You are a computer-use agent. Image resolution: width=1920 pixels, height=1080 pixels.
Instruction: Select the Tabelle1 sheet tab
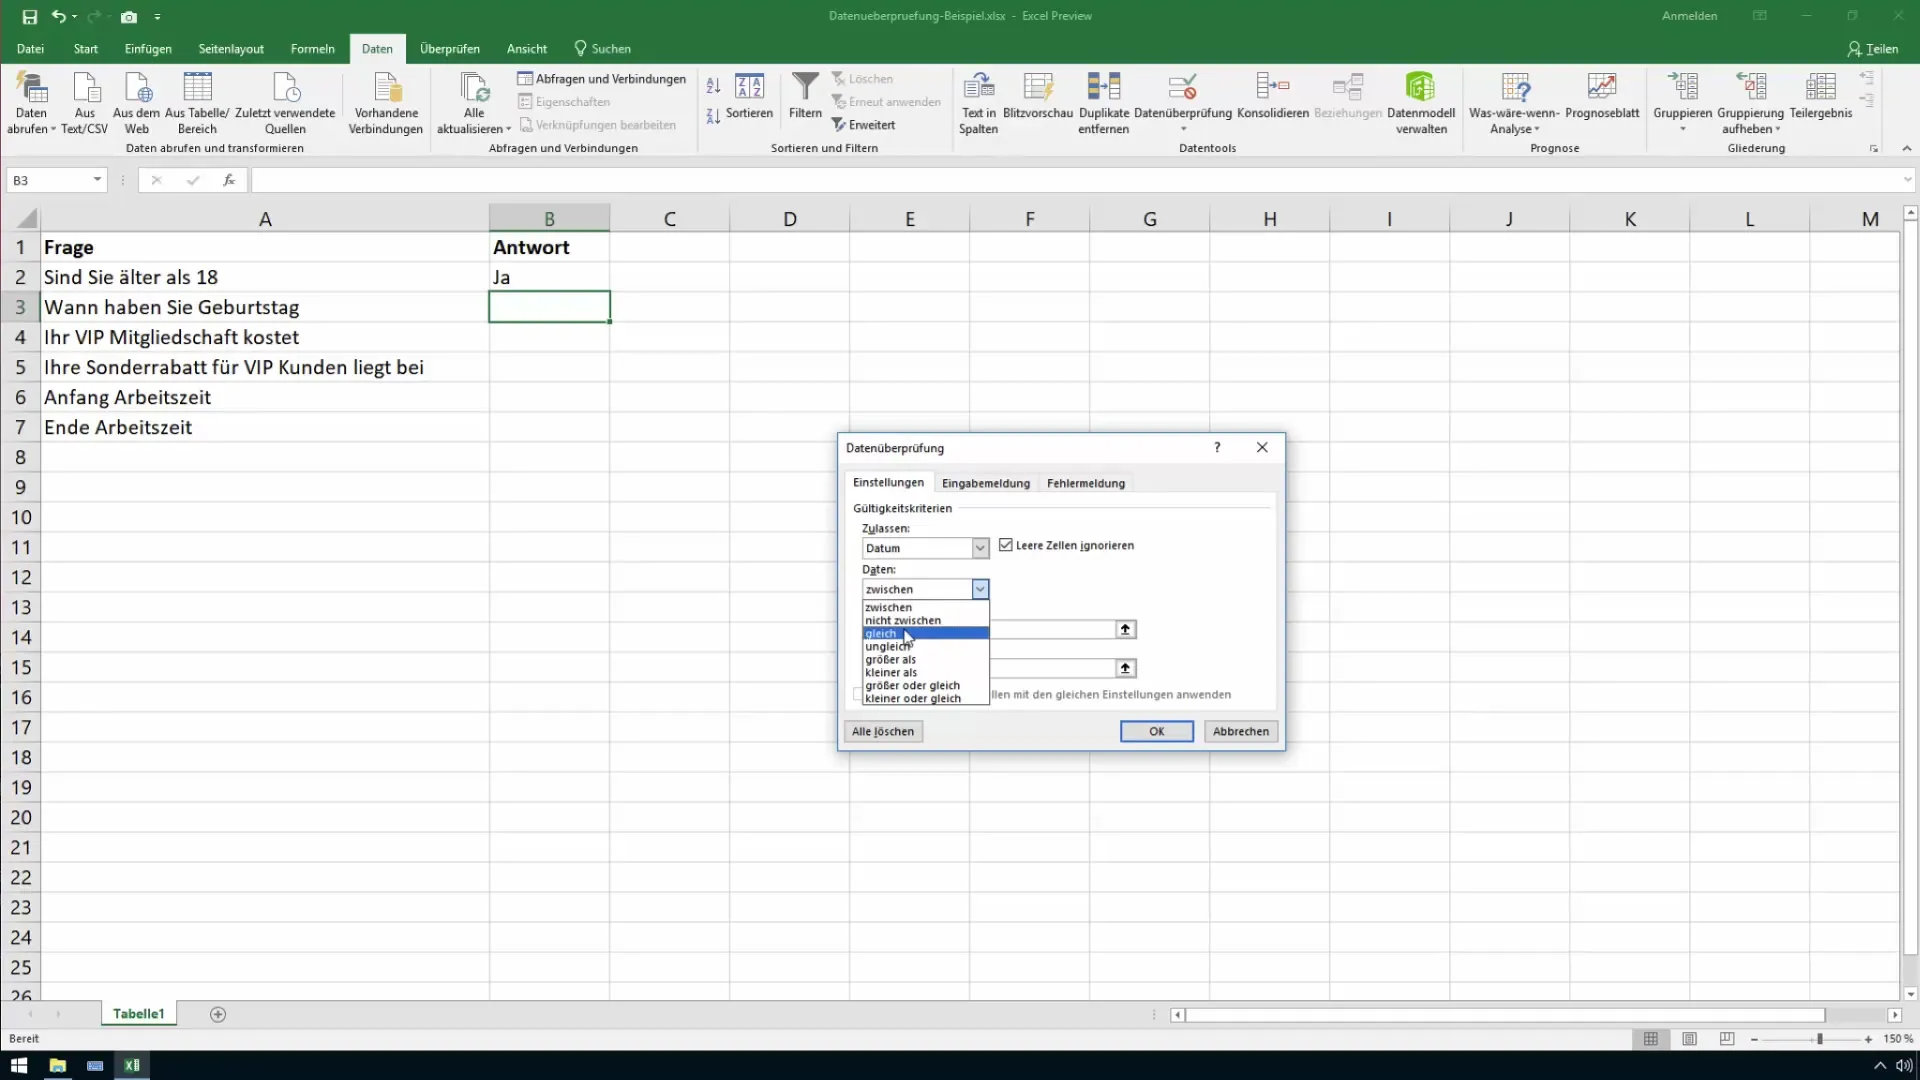tap(138, 1014)
